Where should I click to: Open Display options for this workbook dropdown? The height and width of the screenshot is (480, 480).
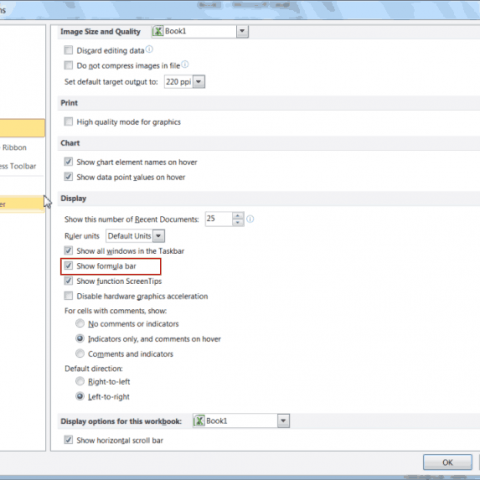[x=283, y=421]
